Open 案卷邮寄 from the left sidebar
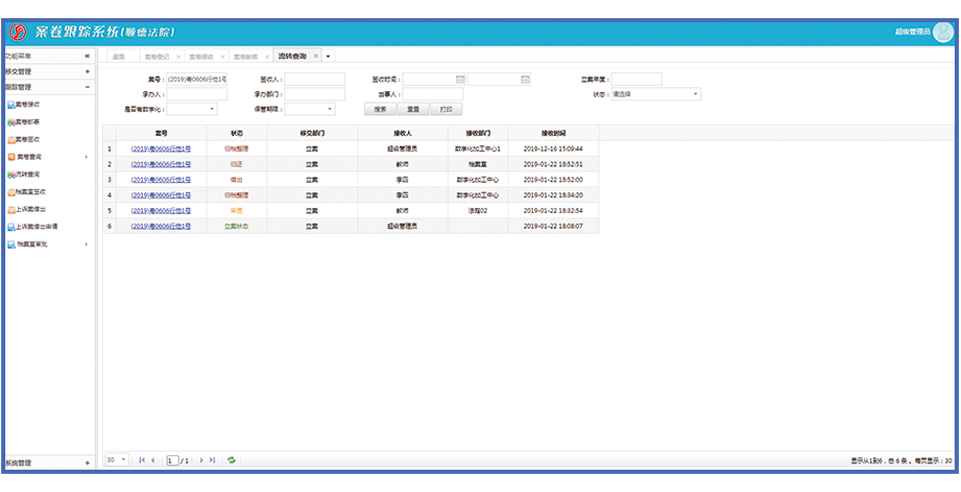Image resolution: width=961 pixels, height=492 pixels. [28, 121]
